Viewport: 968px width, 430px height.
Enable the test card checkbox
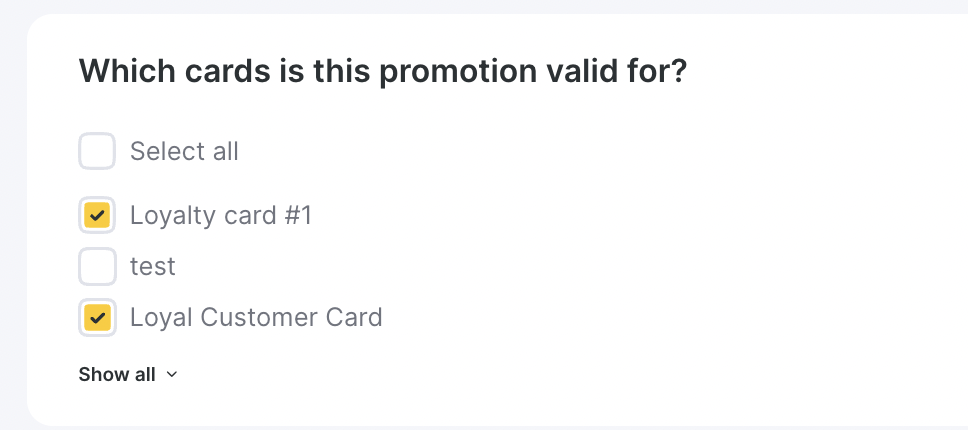pos(97,266)
